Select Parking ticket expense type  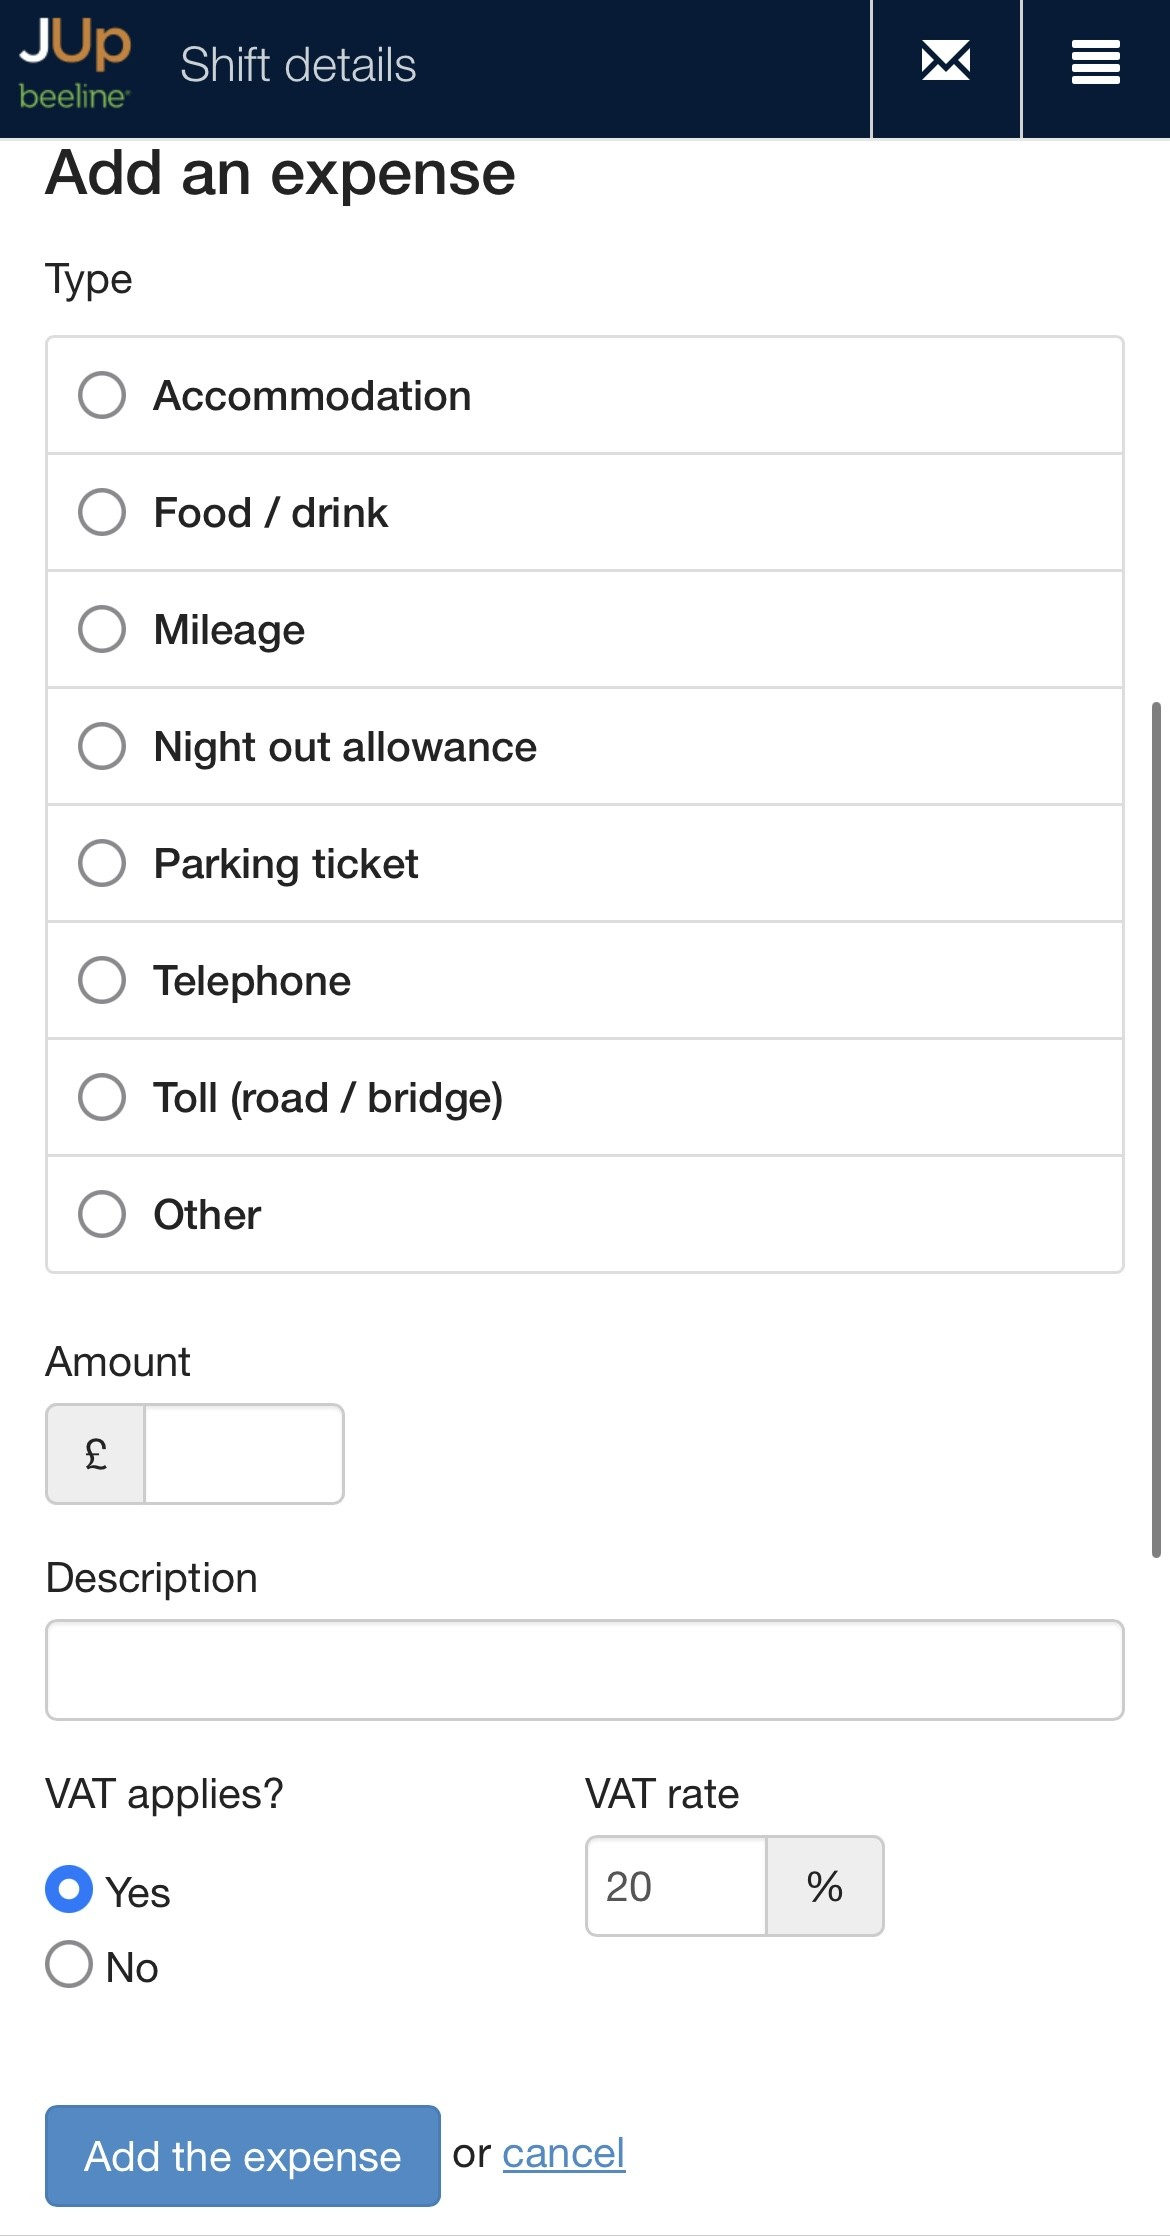pyautogui.click(x=102, y=864)
